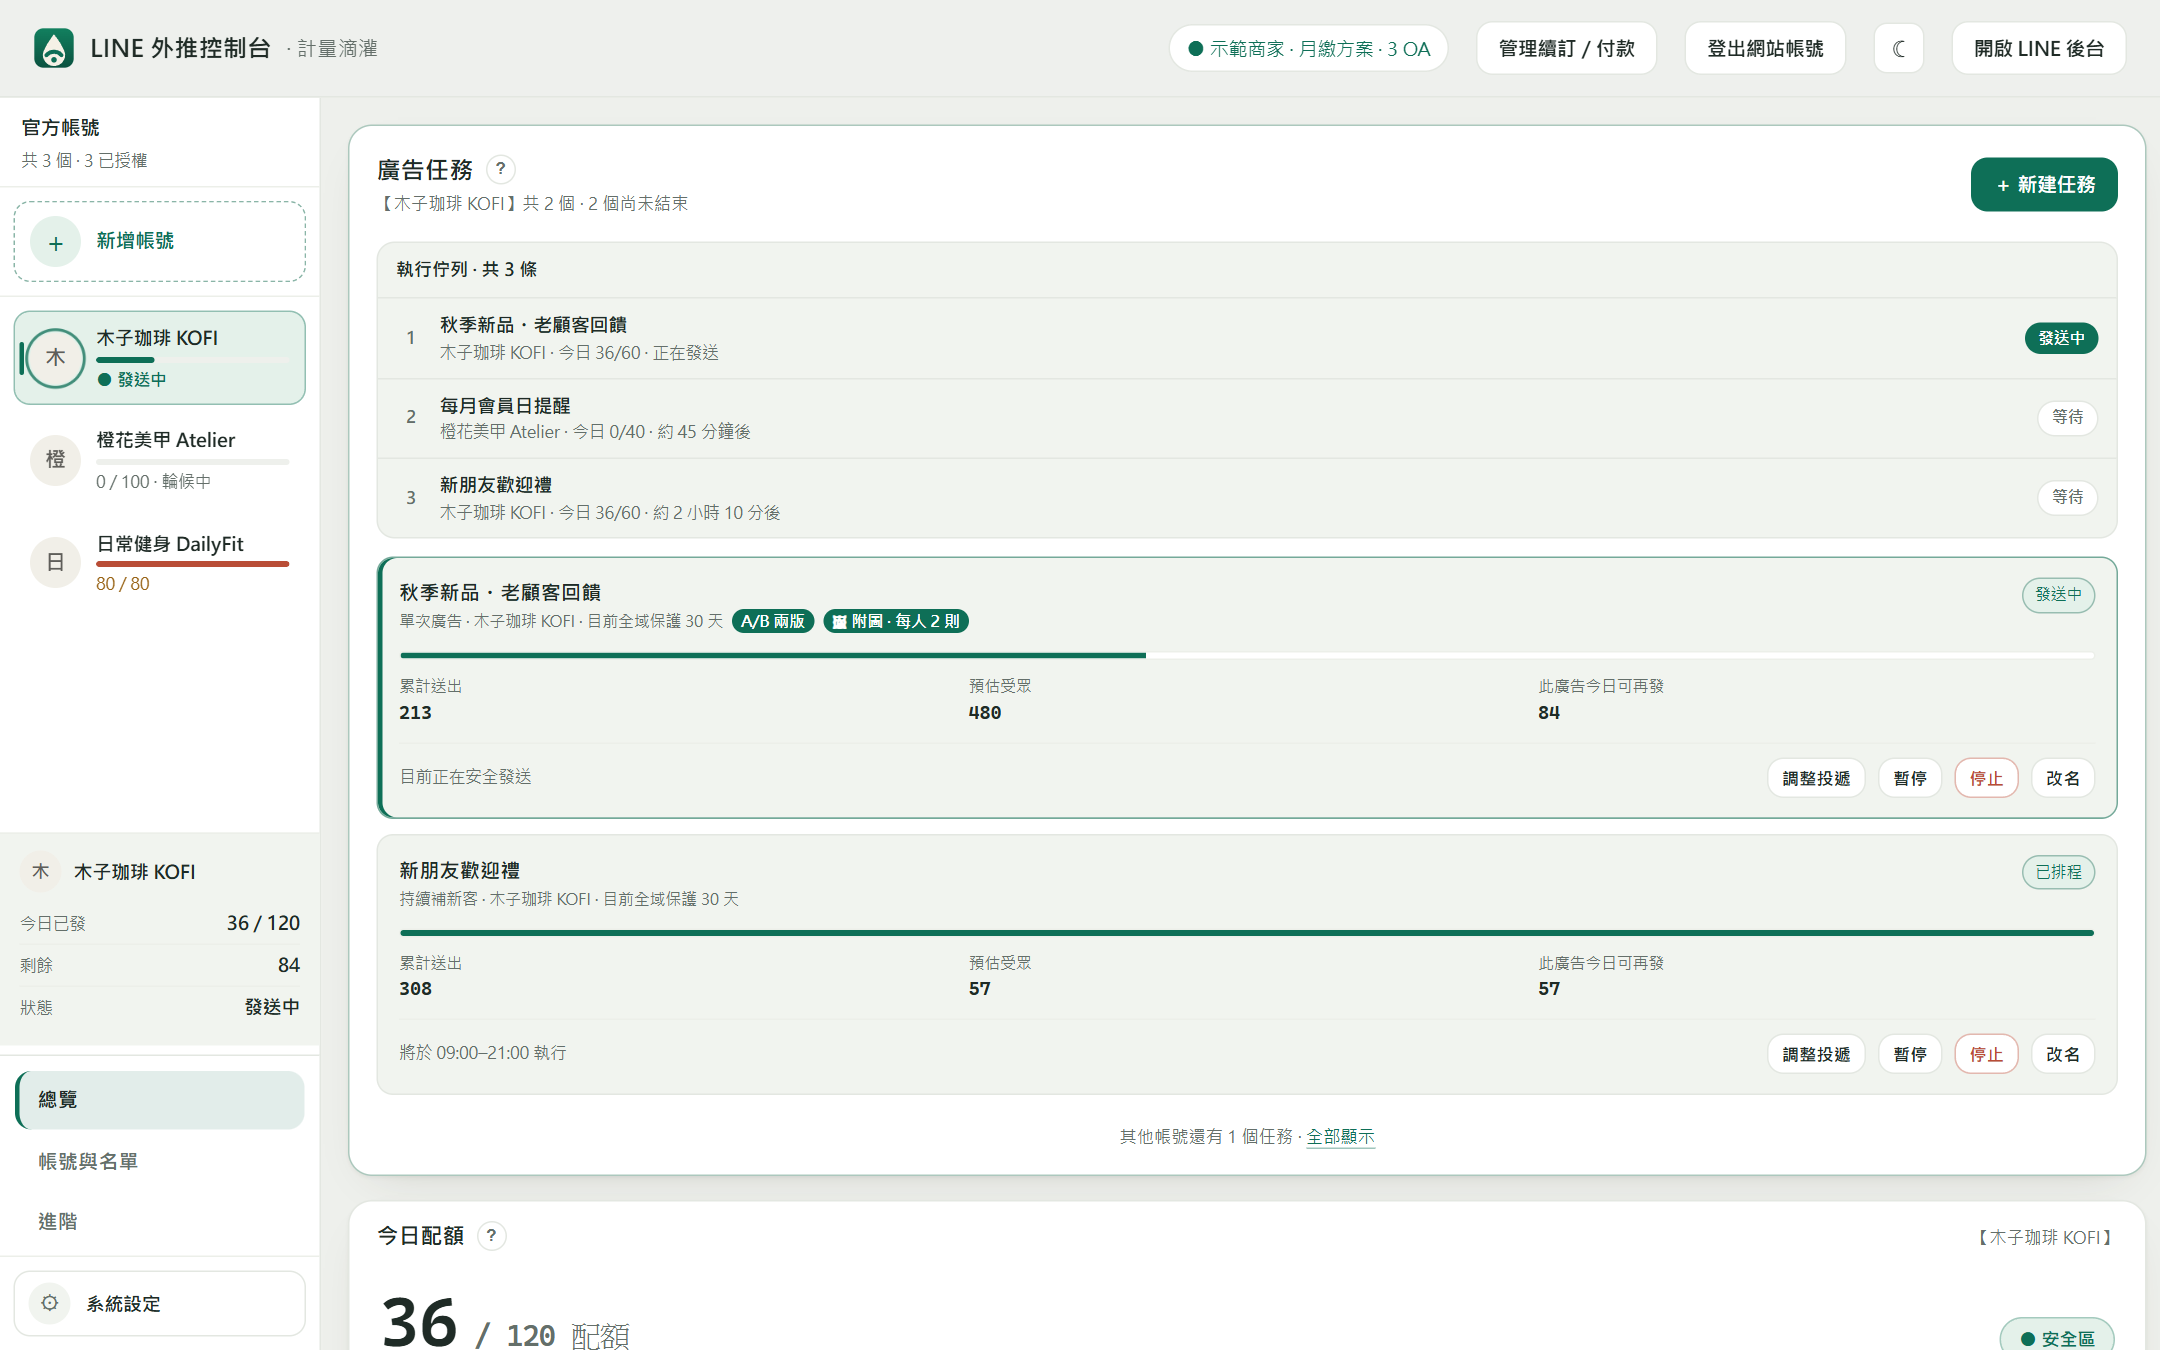Click the 等待 badge for 每月會員日提醒

(2067, 417)
